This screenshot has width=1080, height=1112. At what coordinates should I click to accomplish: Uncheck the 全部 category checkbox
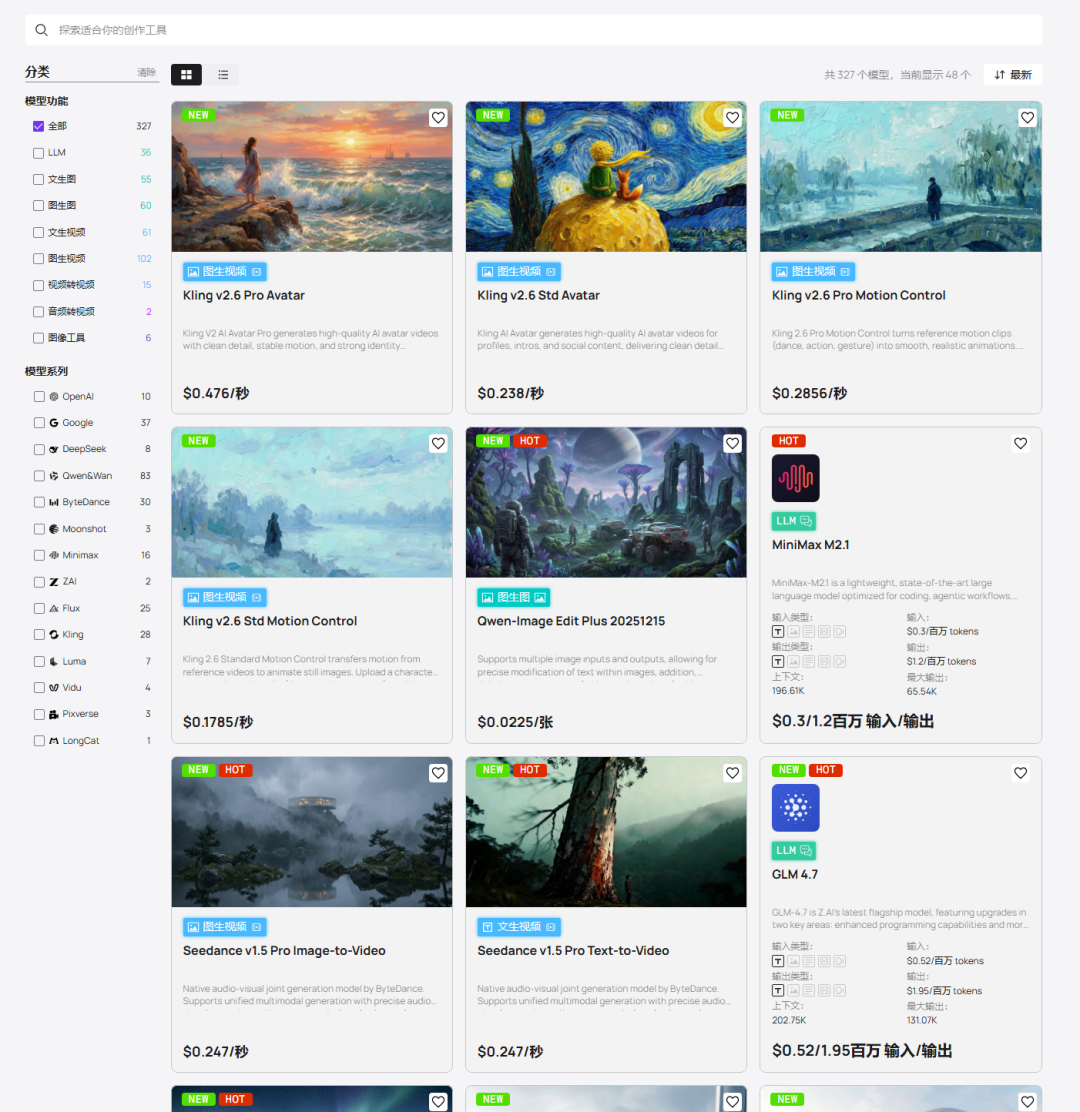(x=38, y=126)
